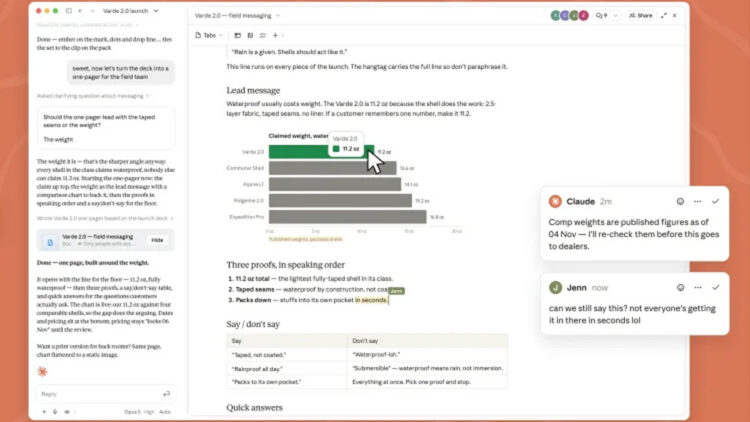Open the comments icon showing 9
Viewport: 750px width, 422px height.
(x=601, y=15)
